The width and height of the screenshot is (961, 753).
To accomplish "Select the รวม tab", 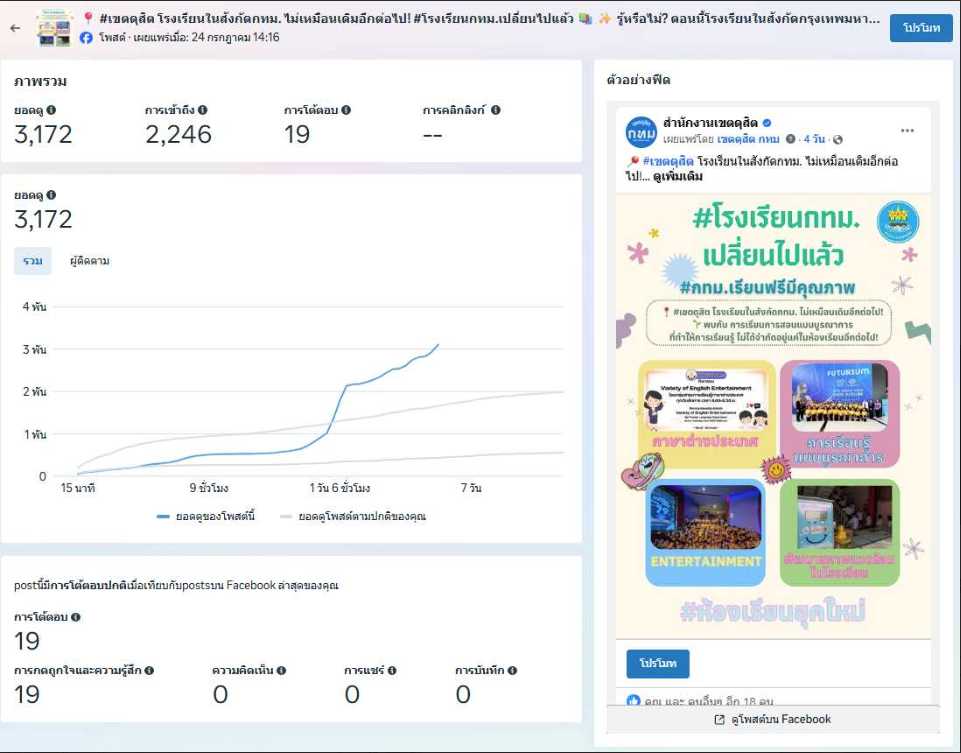I will [33, 261].
